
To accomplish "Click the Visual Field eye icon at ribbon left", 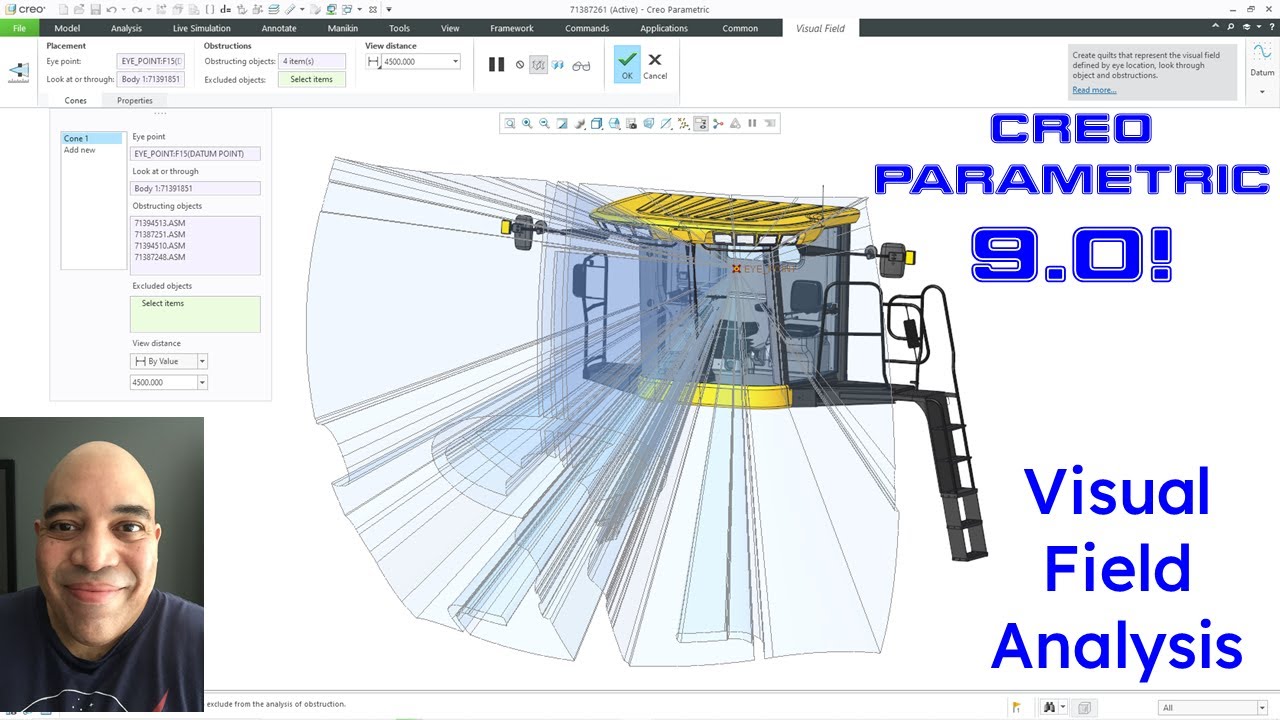I will pyautogui.click(x=18, y=72).
